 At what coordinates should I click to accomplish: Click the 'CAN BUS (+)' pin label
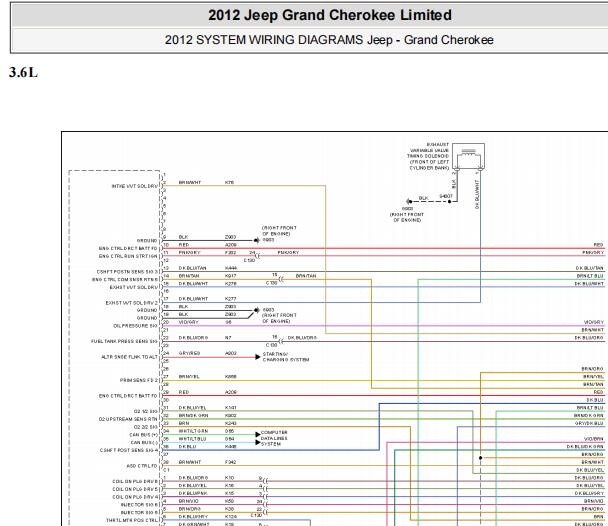[144, 435]
